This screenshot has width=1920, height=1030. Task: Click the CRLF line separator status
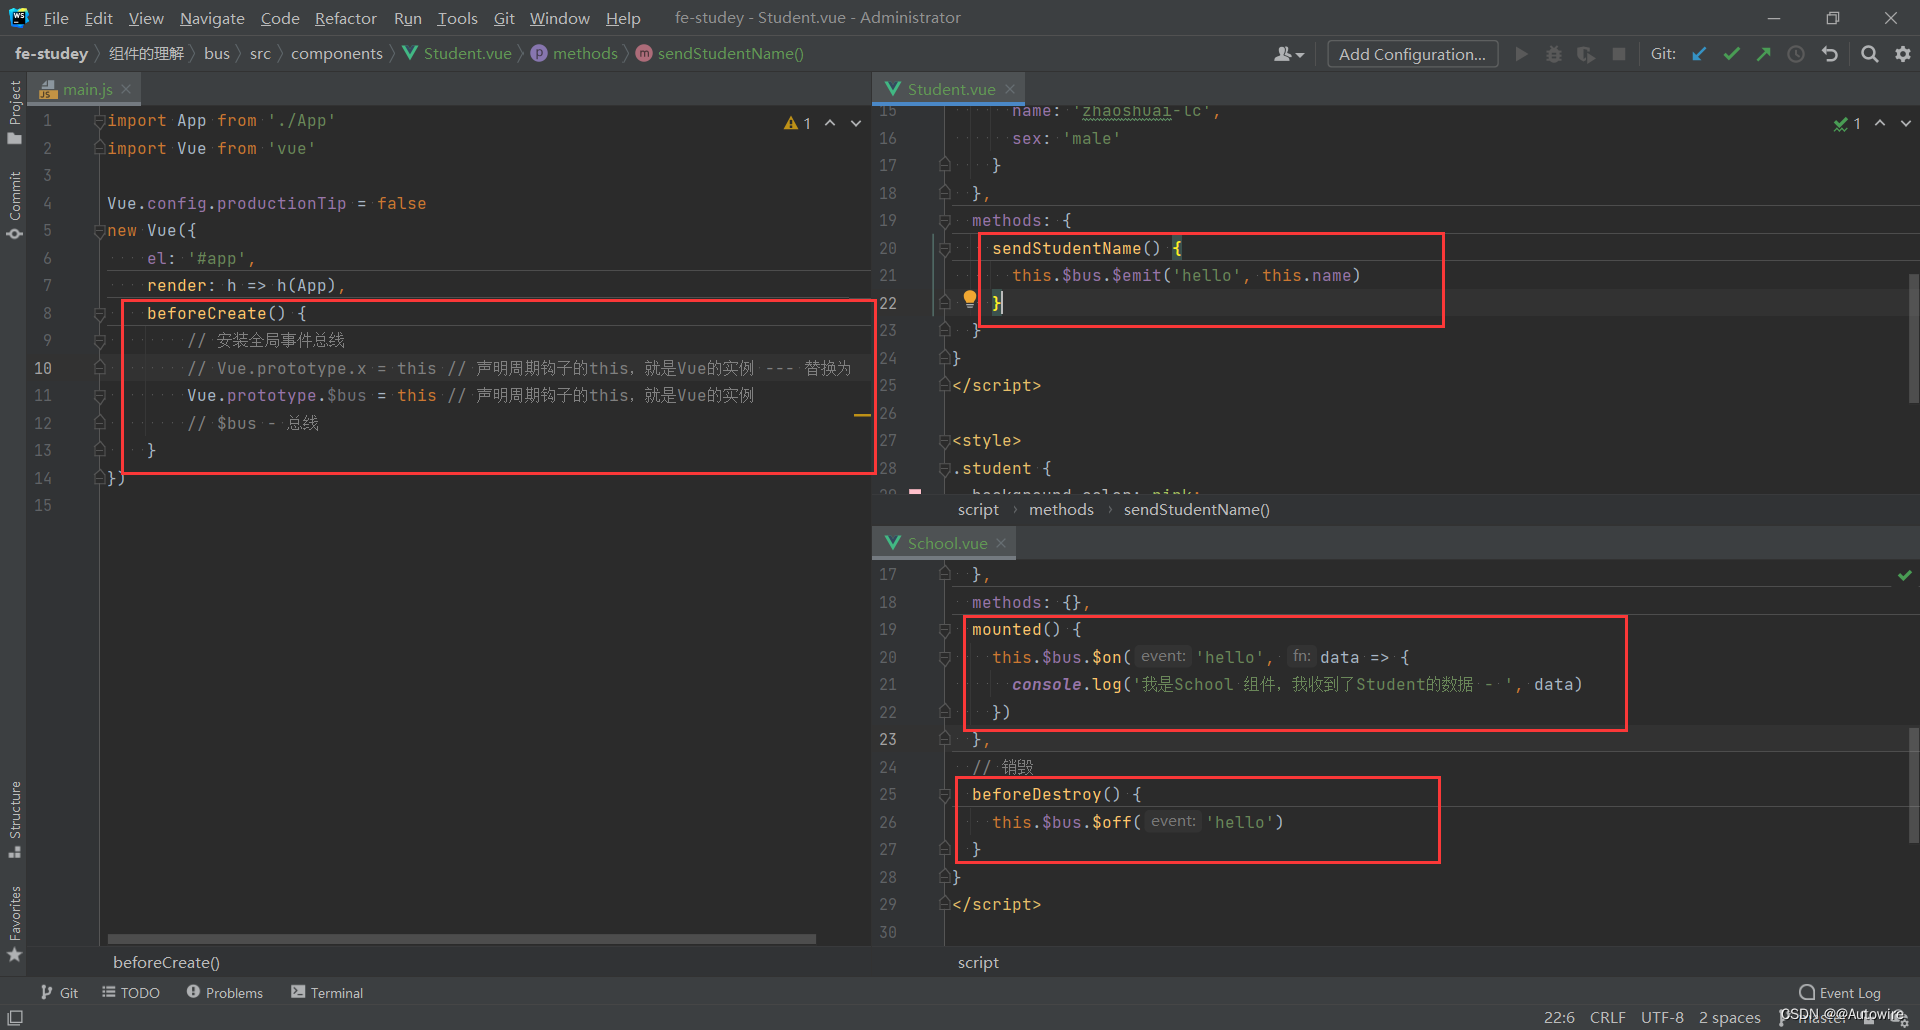click(x=1608, y=1017)
